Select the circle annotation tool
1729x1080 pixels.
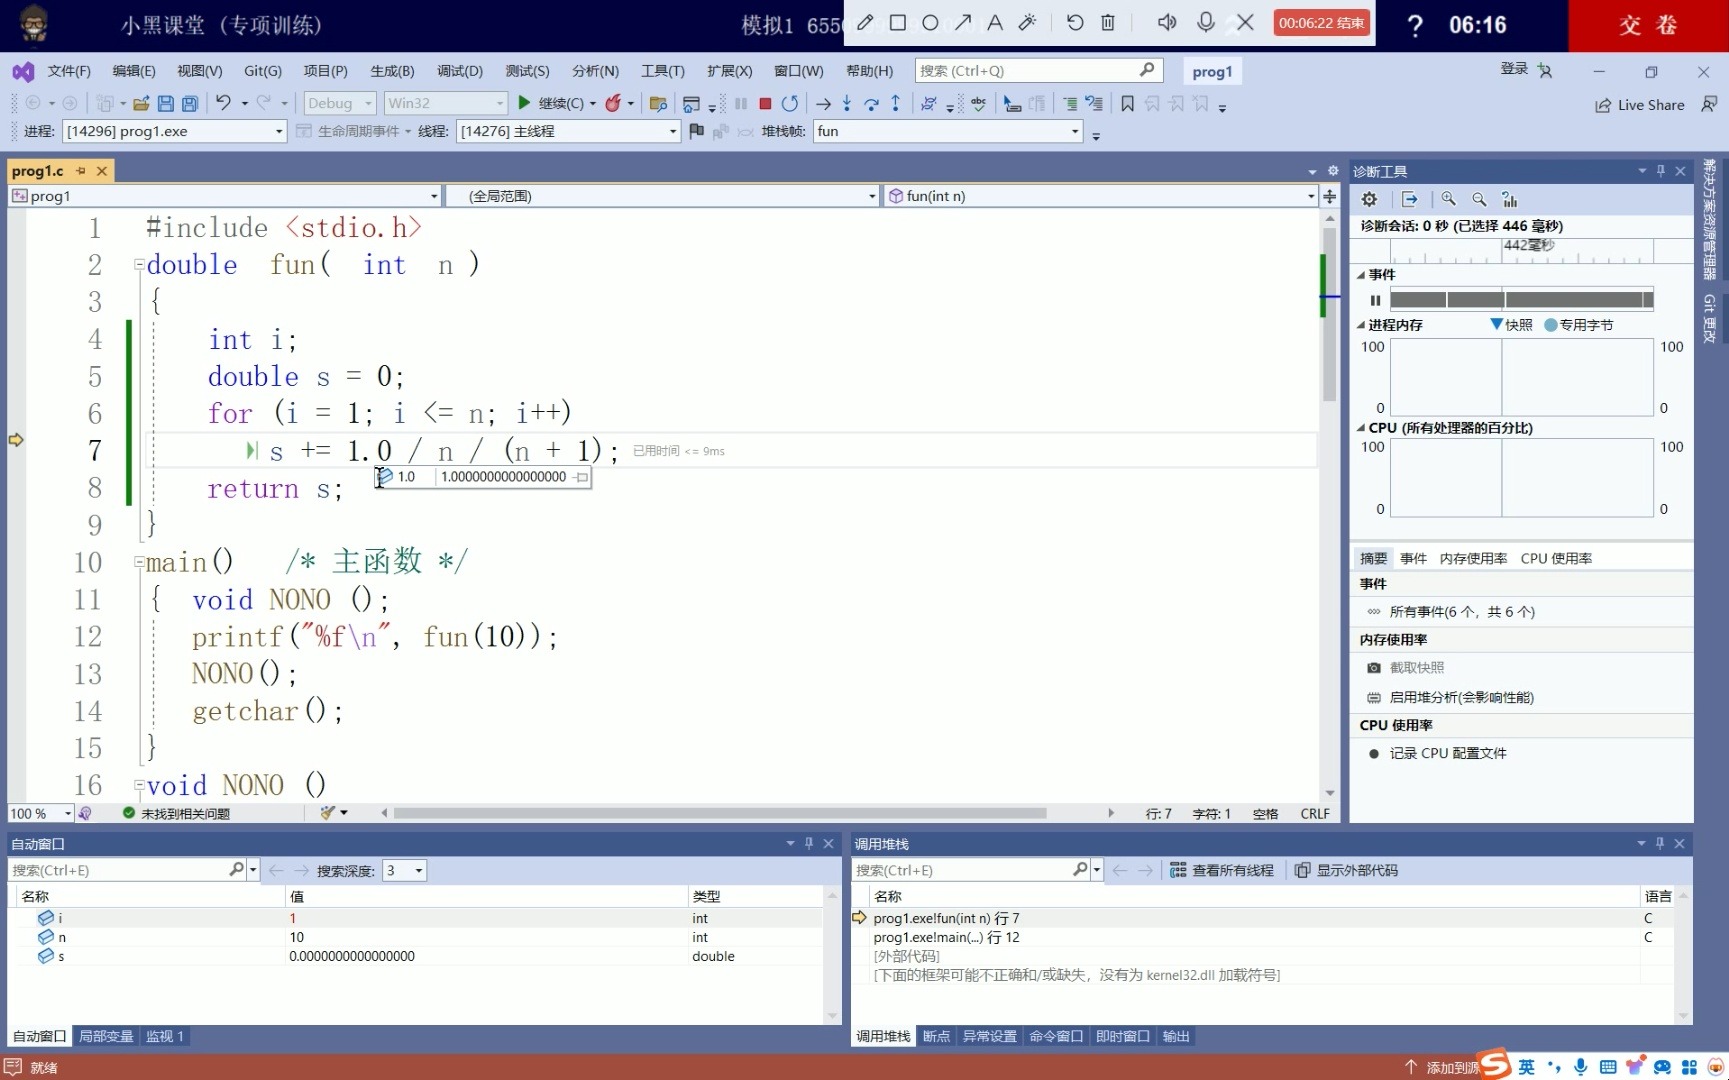[x=930, y=22]
